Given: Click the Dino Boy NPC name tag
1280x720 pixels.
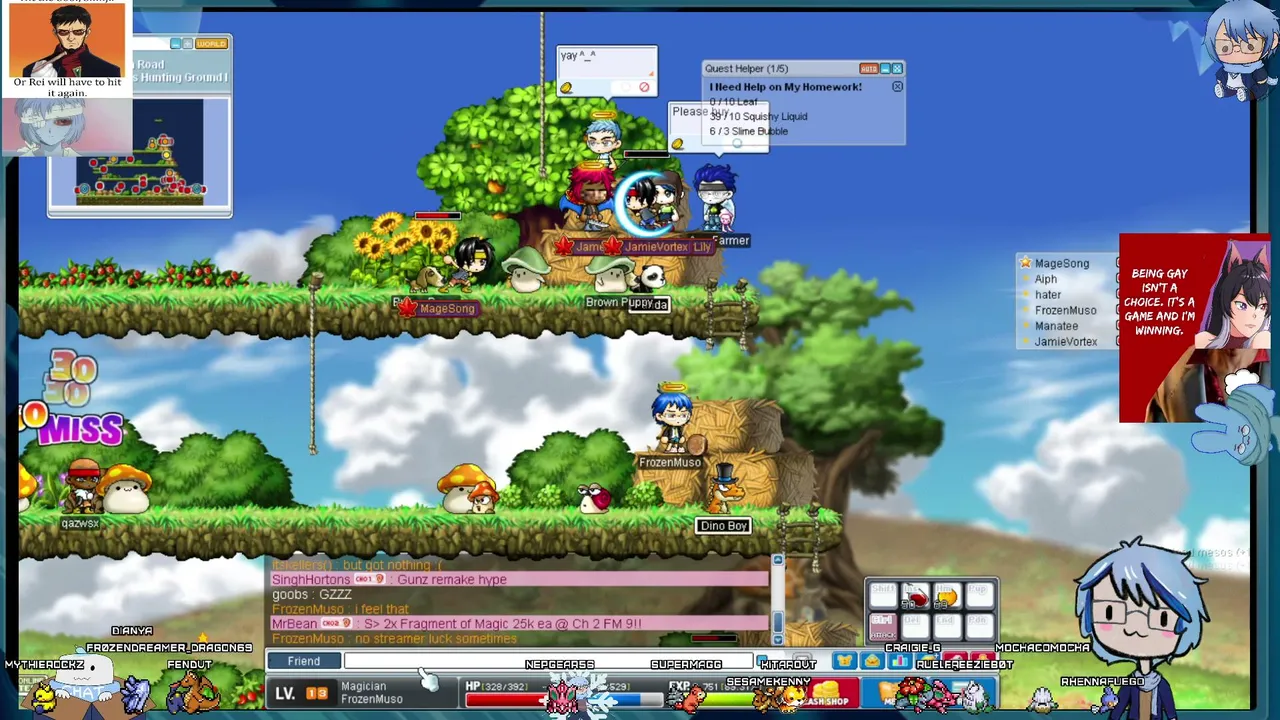Looking at the screenshot, I should [x=724, y=526].
